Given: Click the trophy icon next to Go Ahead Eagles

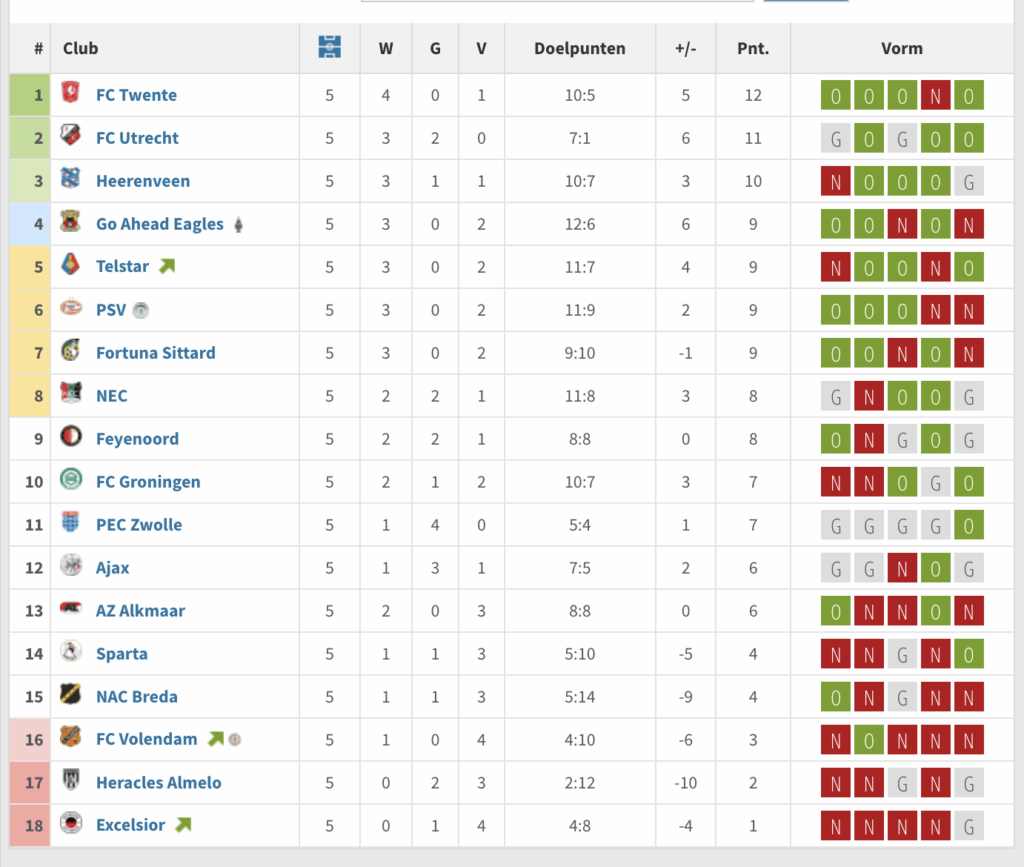Looking at the screenshot, I should point(236,223).
